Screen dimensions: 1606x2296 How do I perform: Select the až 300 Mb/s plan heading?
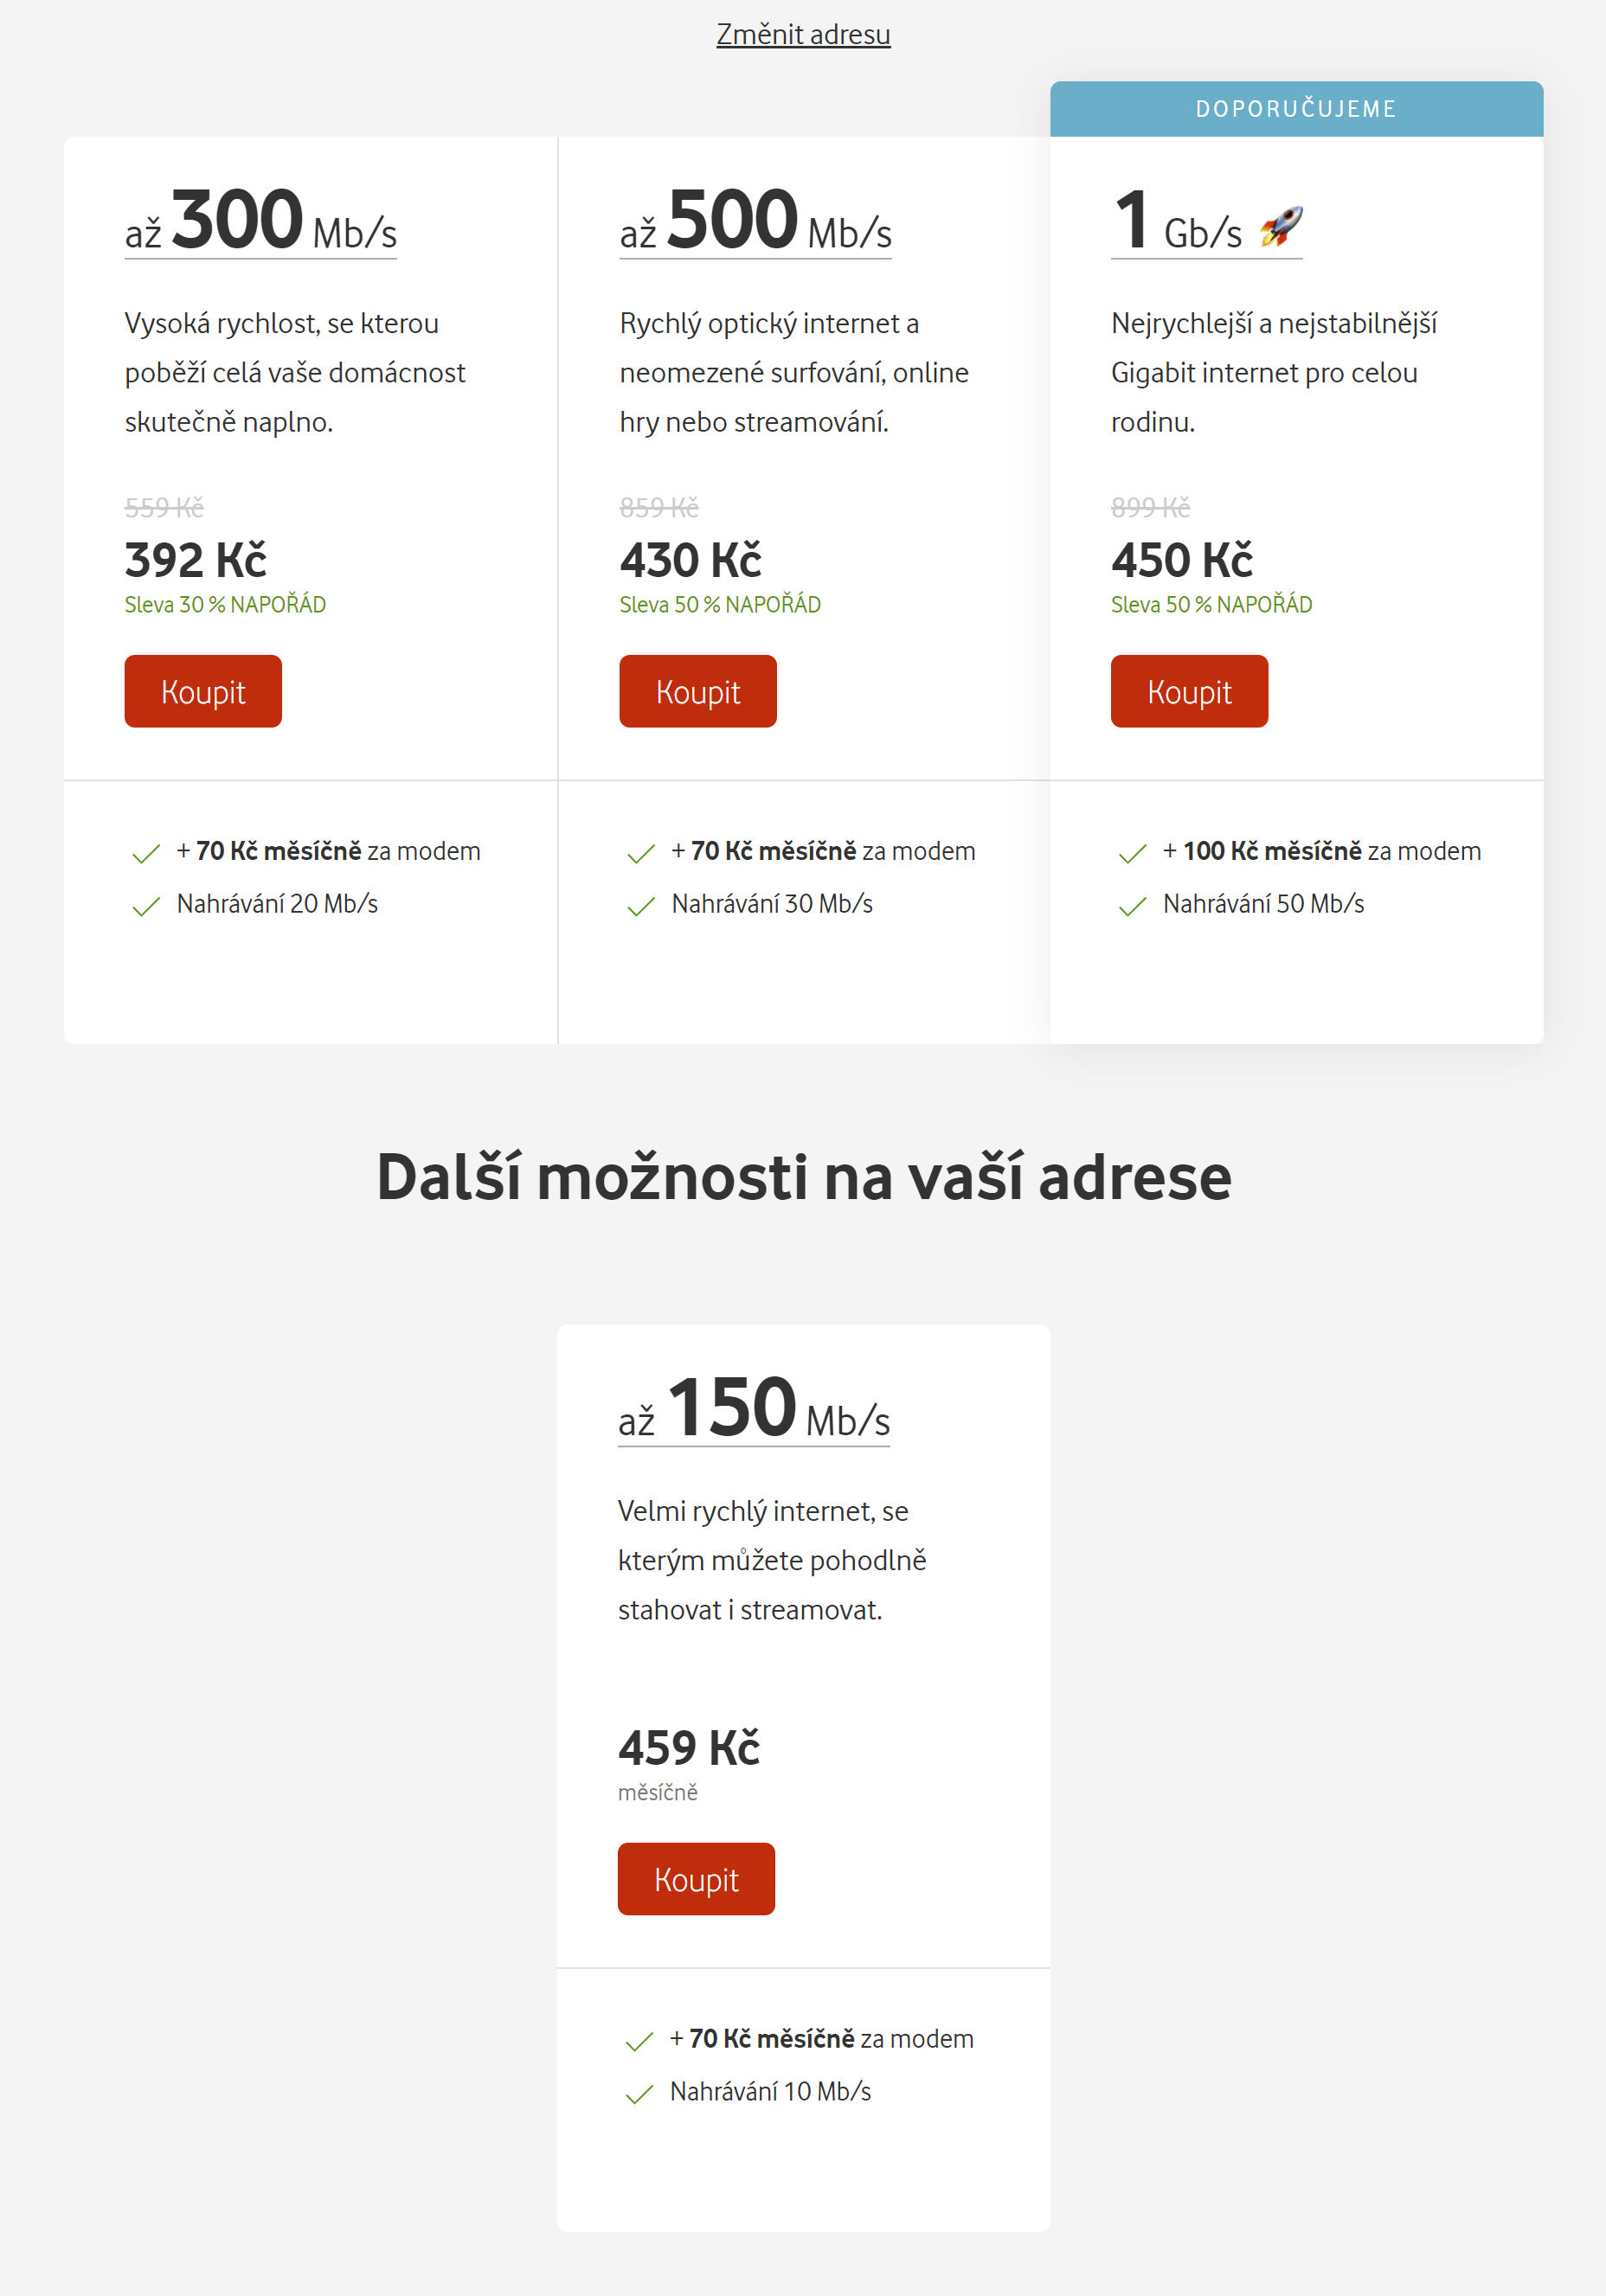click(x=261, y=222)
